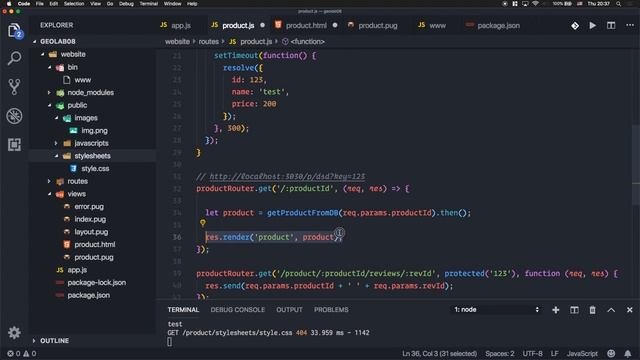Screen dimensions: 640x360
Task: Click the feedback smiley in status bar
Action: [x=611, y=353]
